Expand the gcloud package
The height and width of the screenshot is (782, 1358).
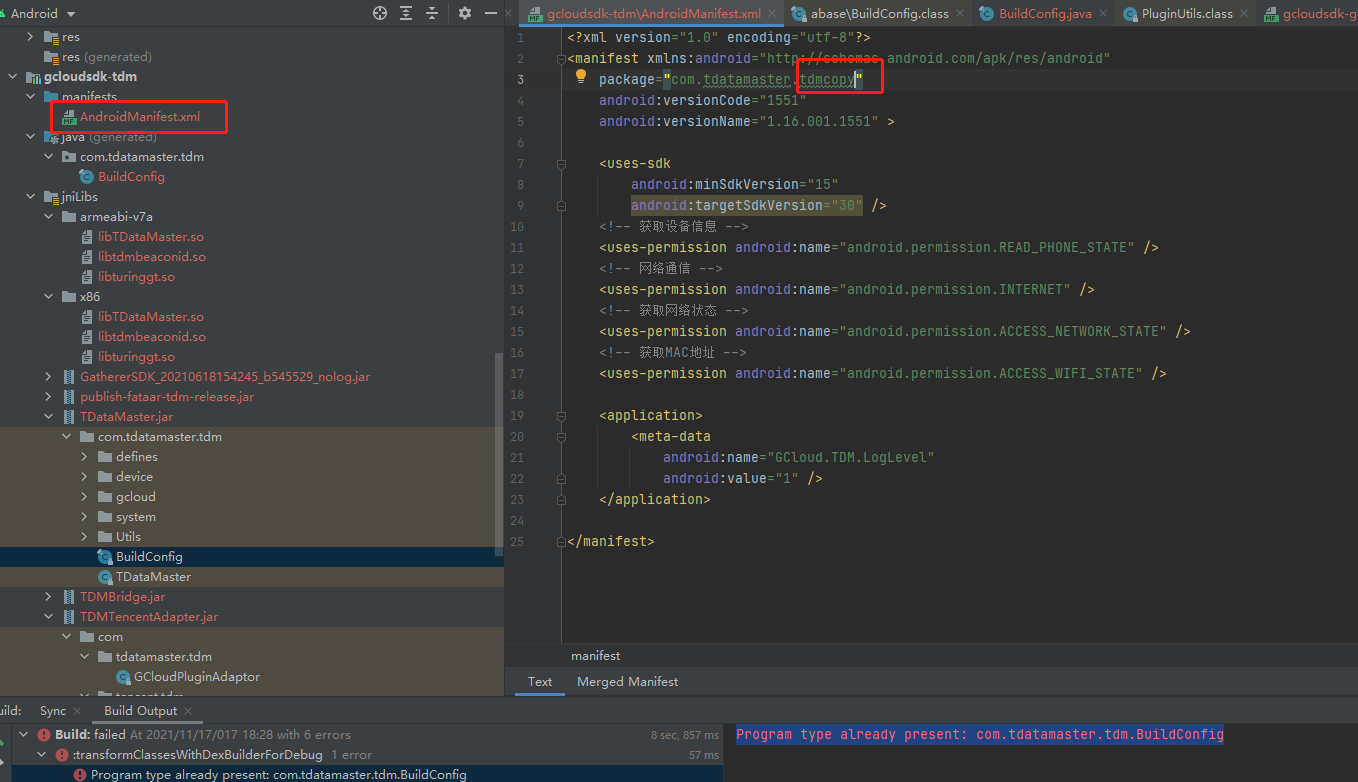coord(84,497)
